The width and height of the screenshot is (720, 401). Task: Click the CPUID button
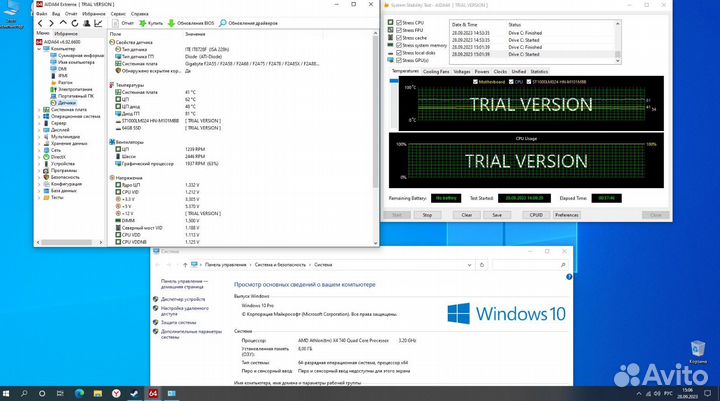point(536,215)
